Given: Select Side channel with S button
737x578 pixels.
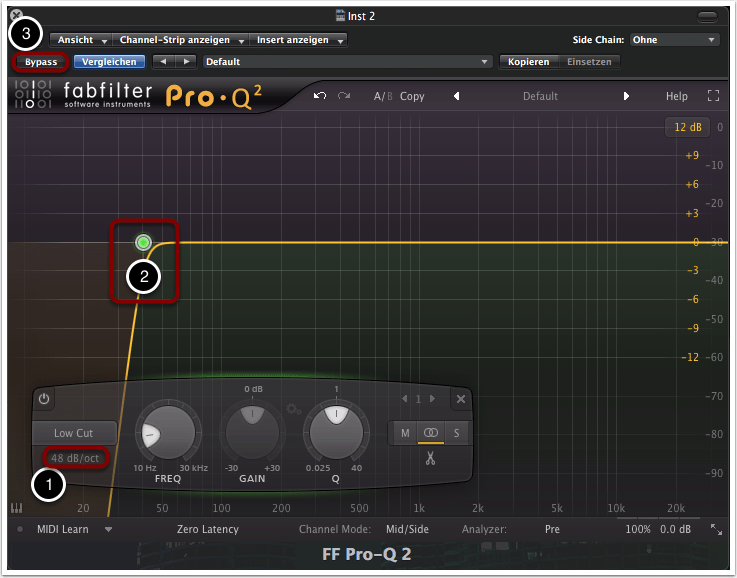Looking at the screenshot, I should point(457,433).
